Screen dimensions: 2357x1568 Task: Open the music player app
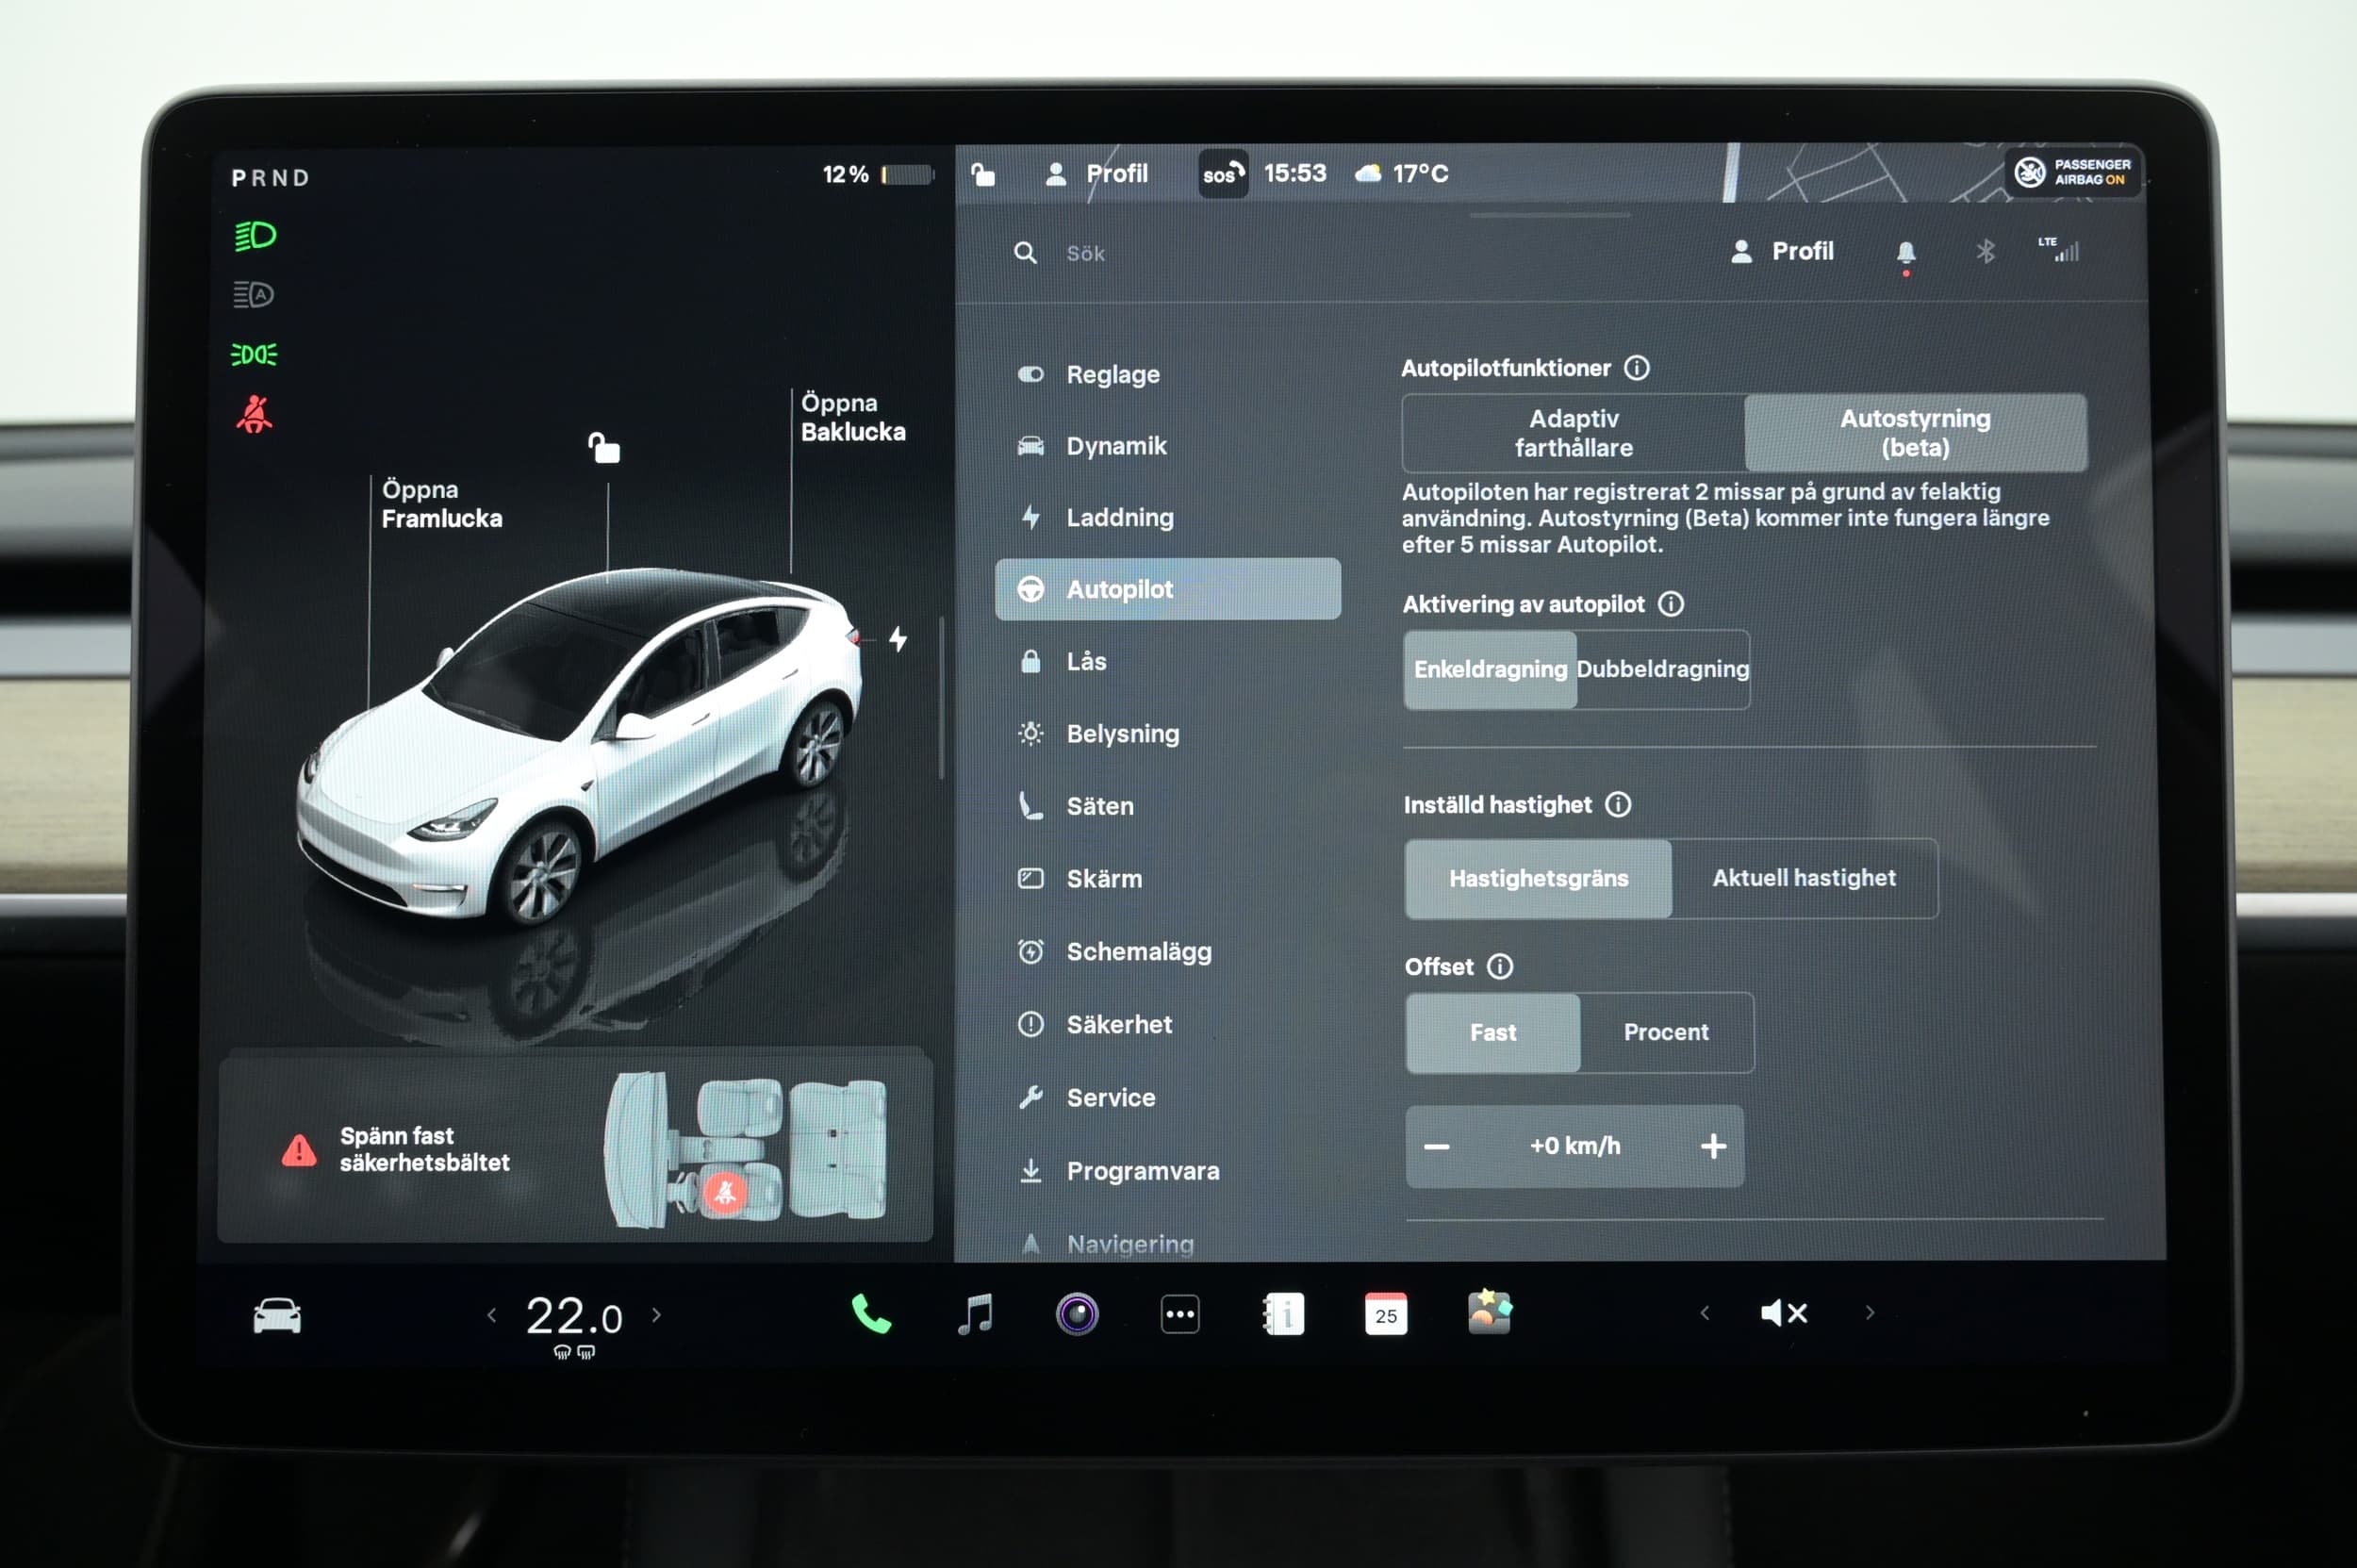pyautogui.click(x=975, y=1314)
